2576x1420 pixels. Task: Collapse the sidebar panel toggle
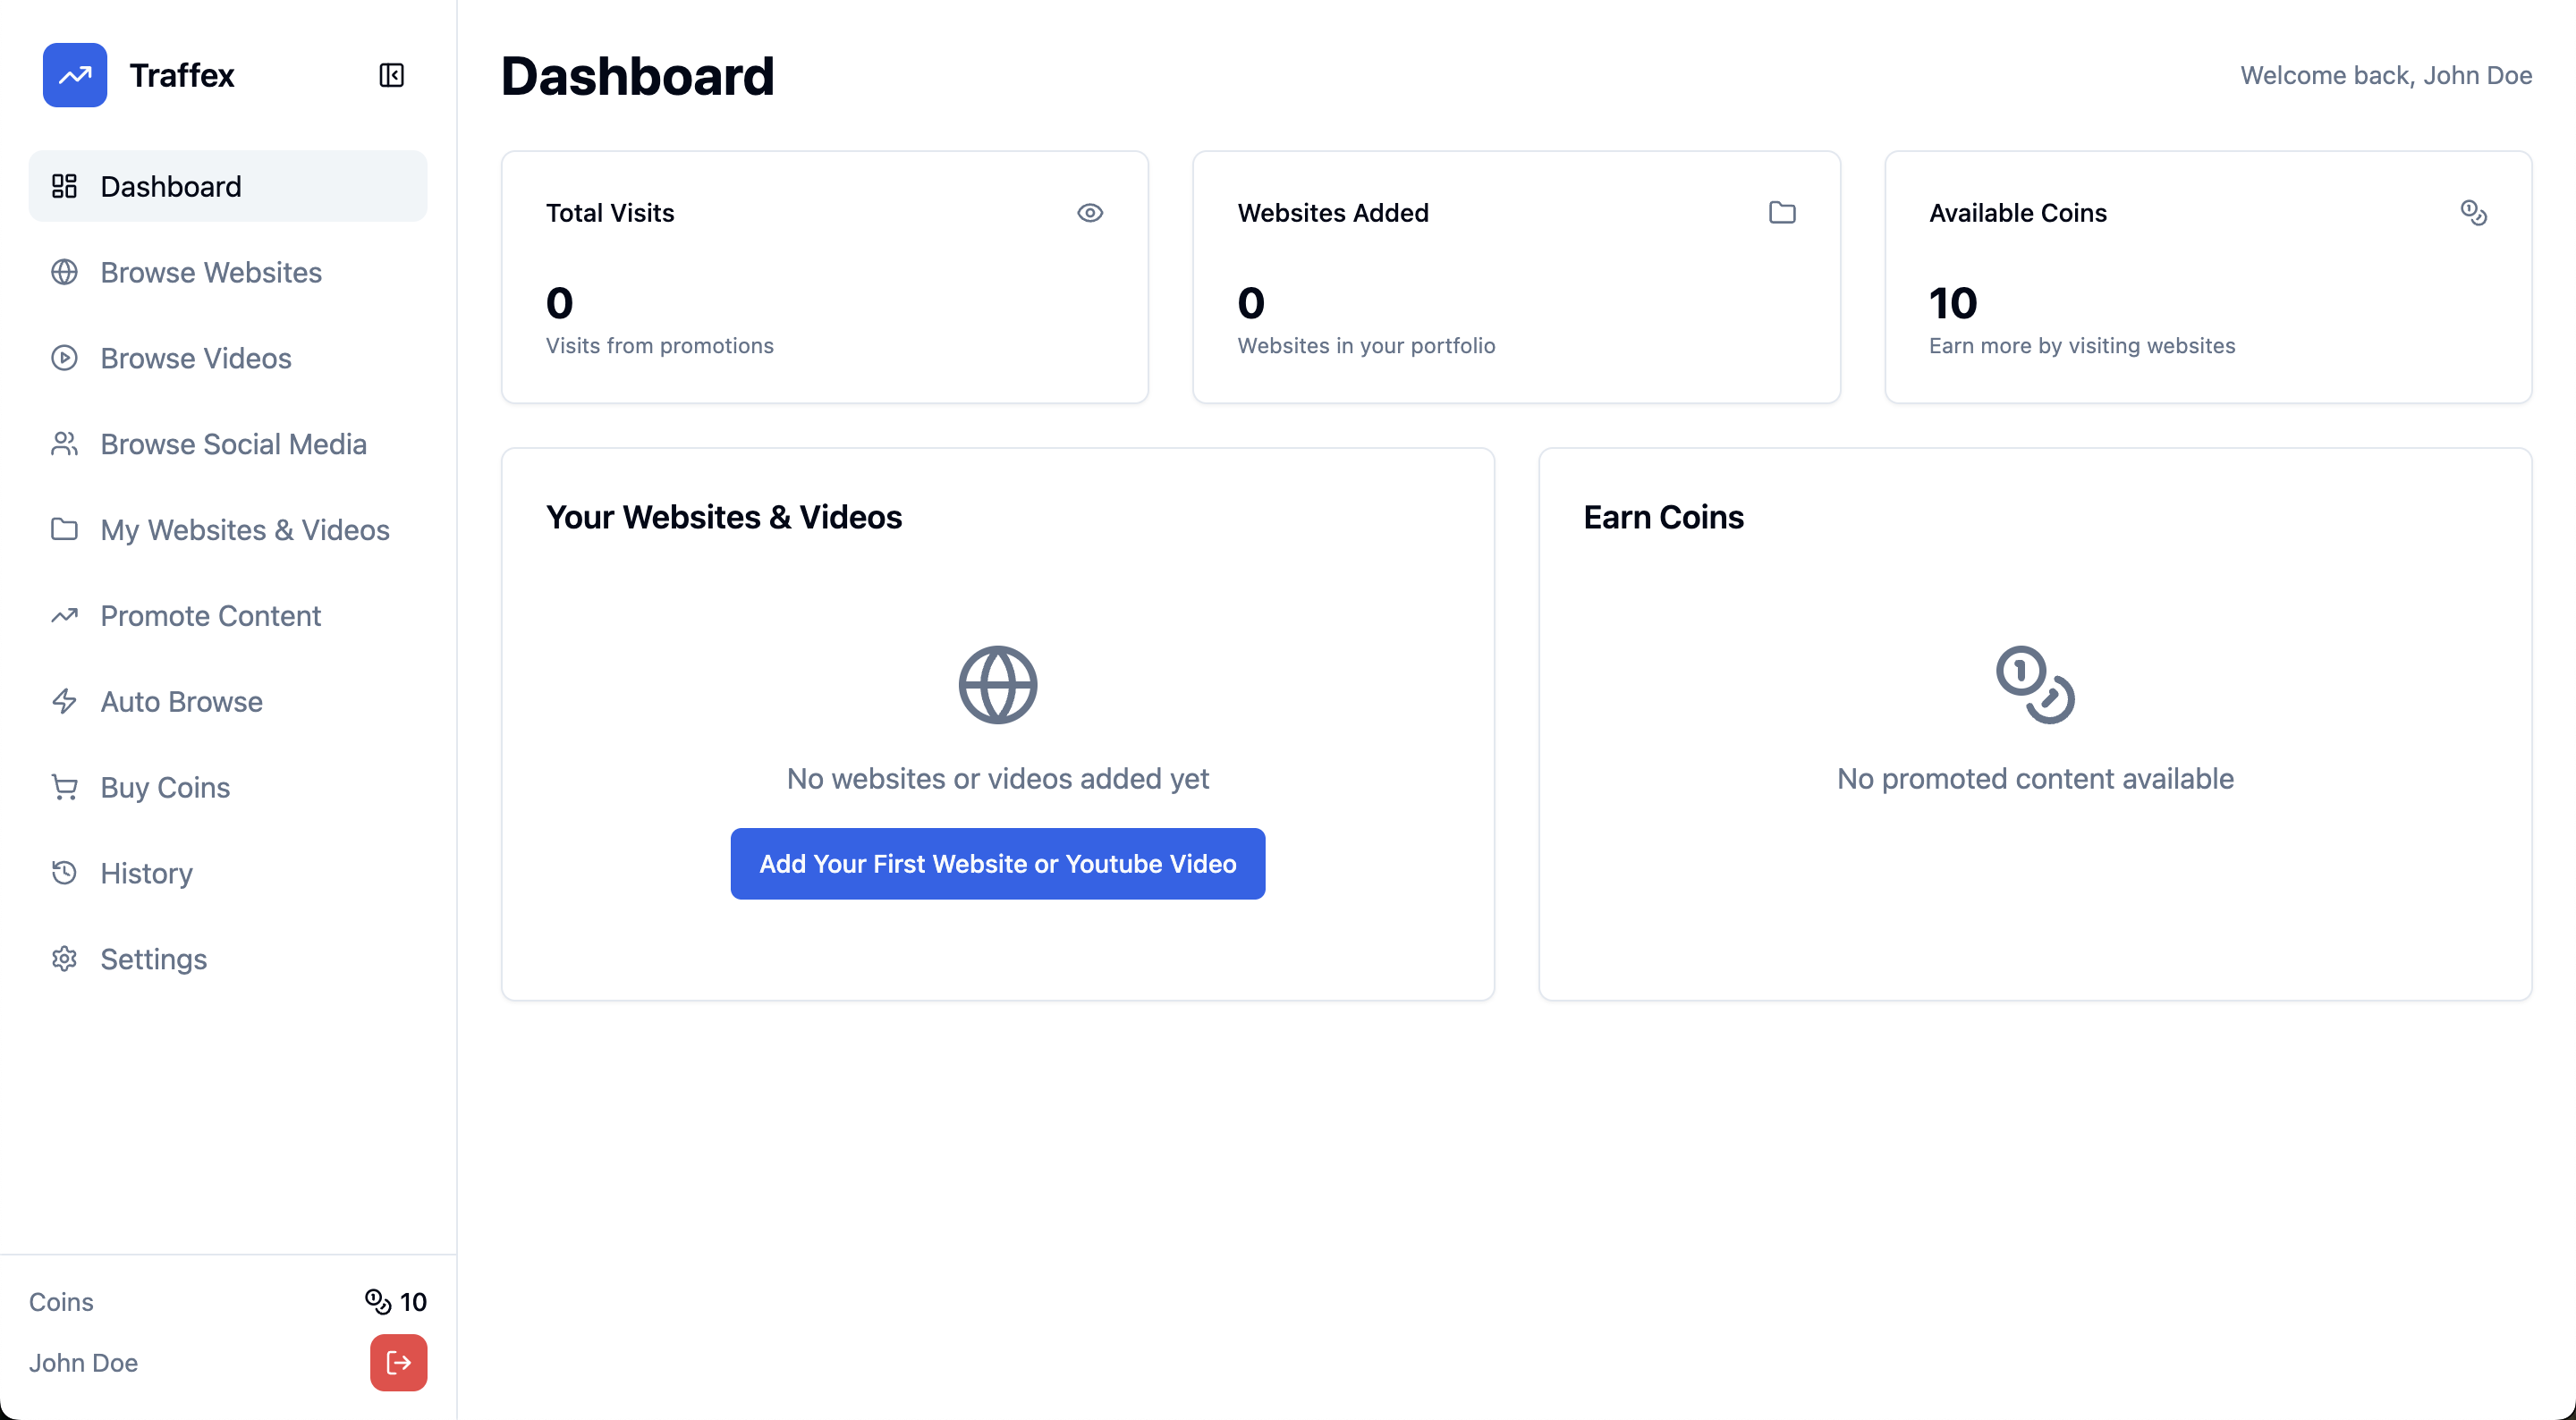[x=392, y=75]
